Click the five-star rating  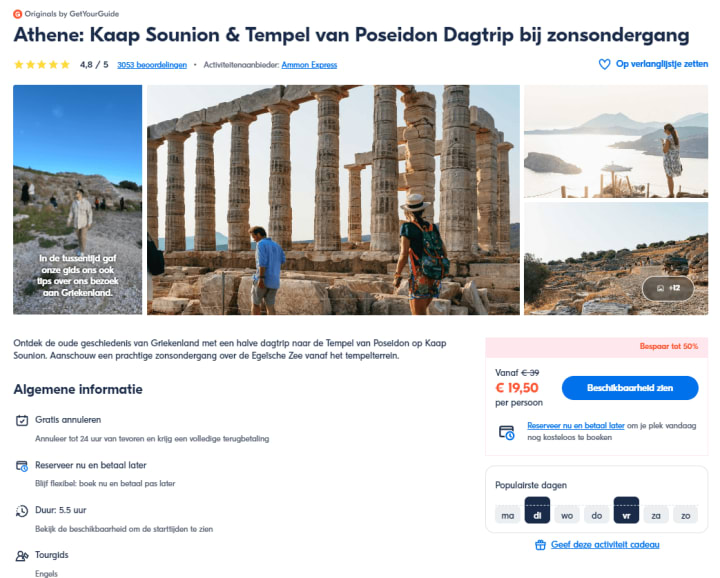(x=42, y=65)
